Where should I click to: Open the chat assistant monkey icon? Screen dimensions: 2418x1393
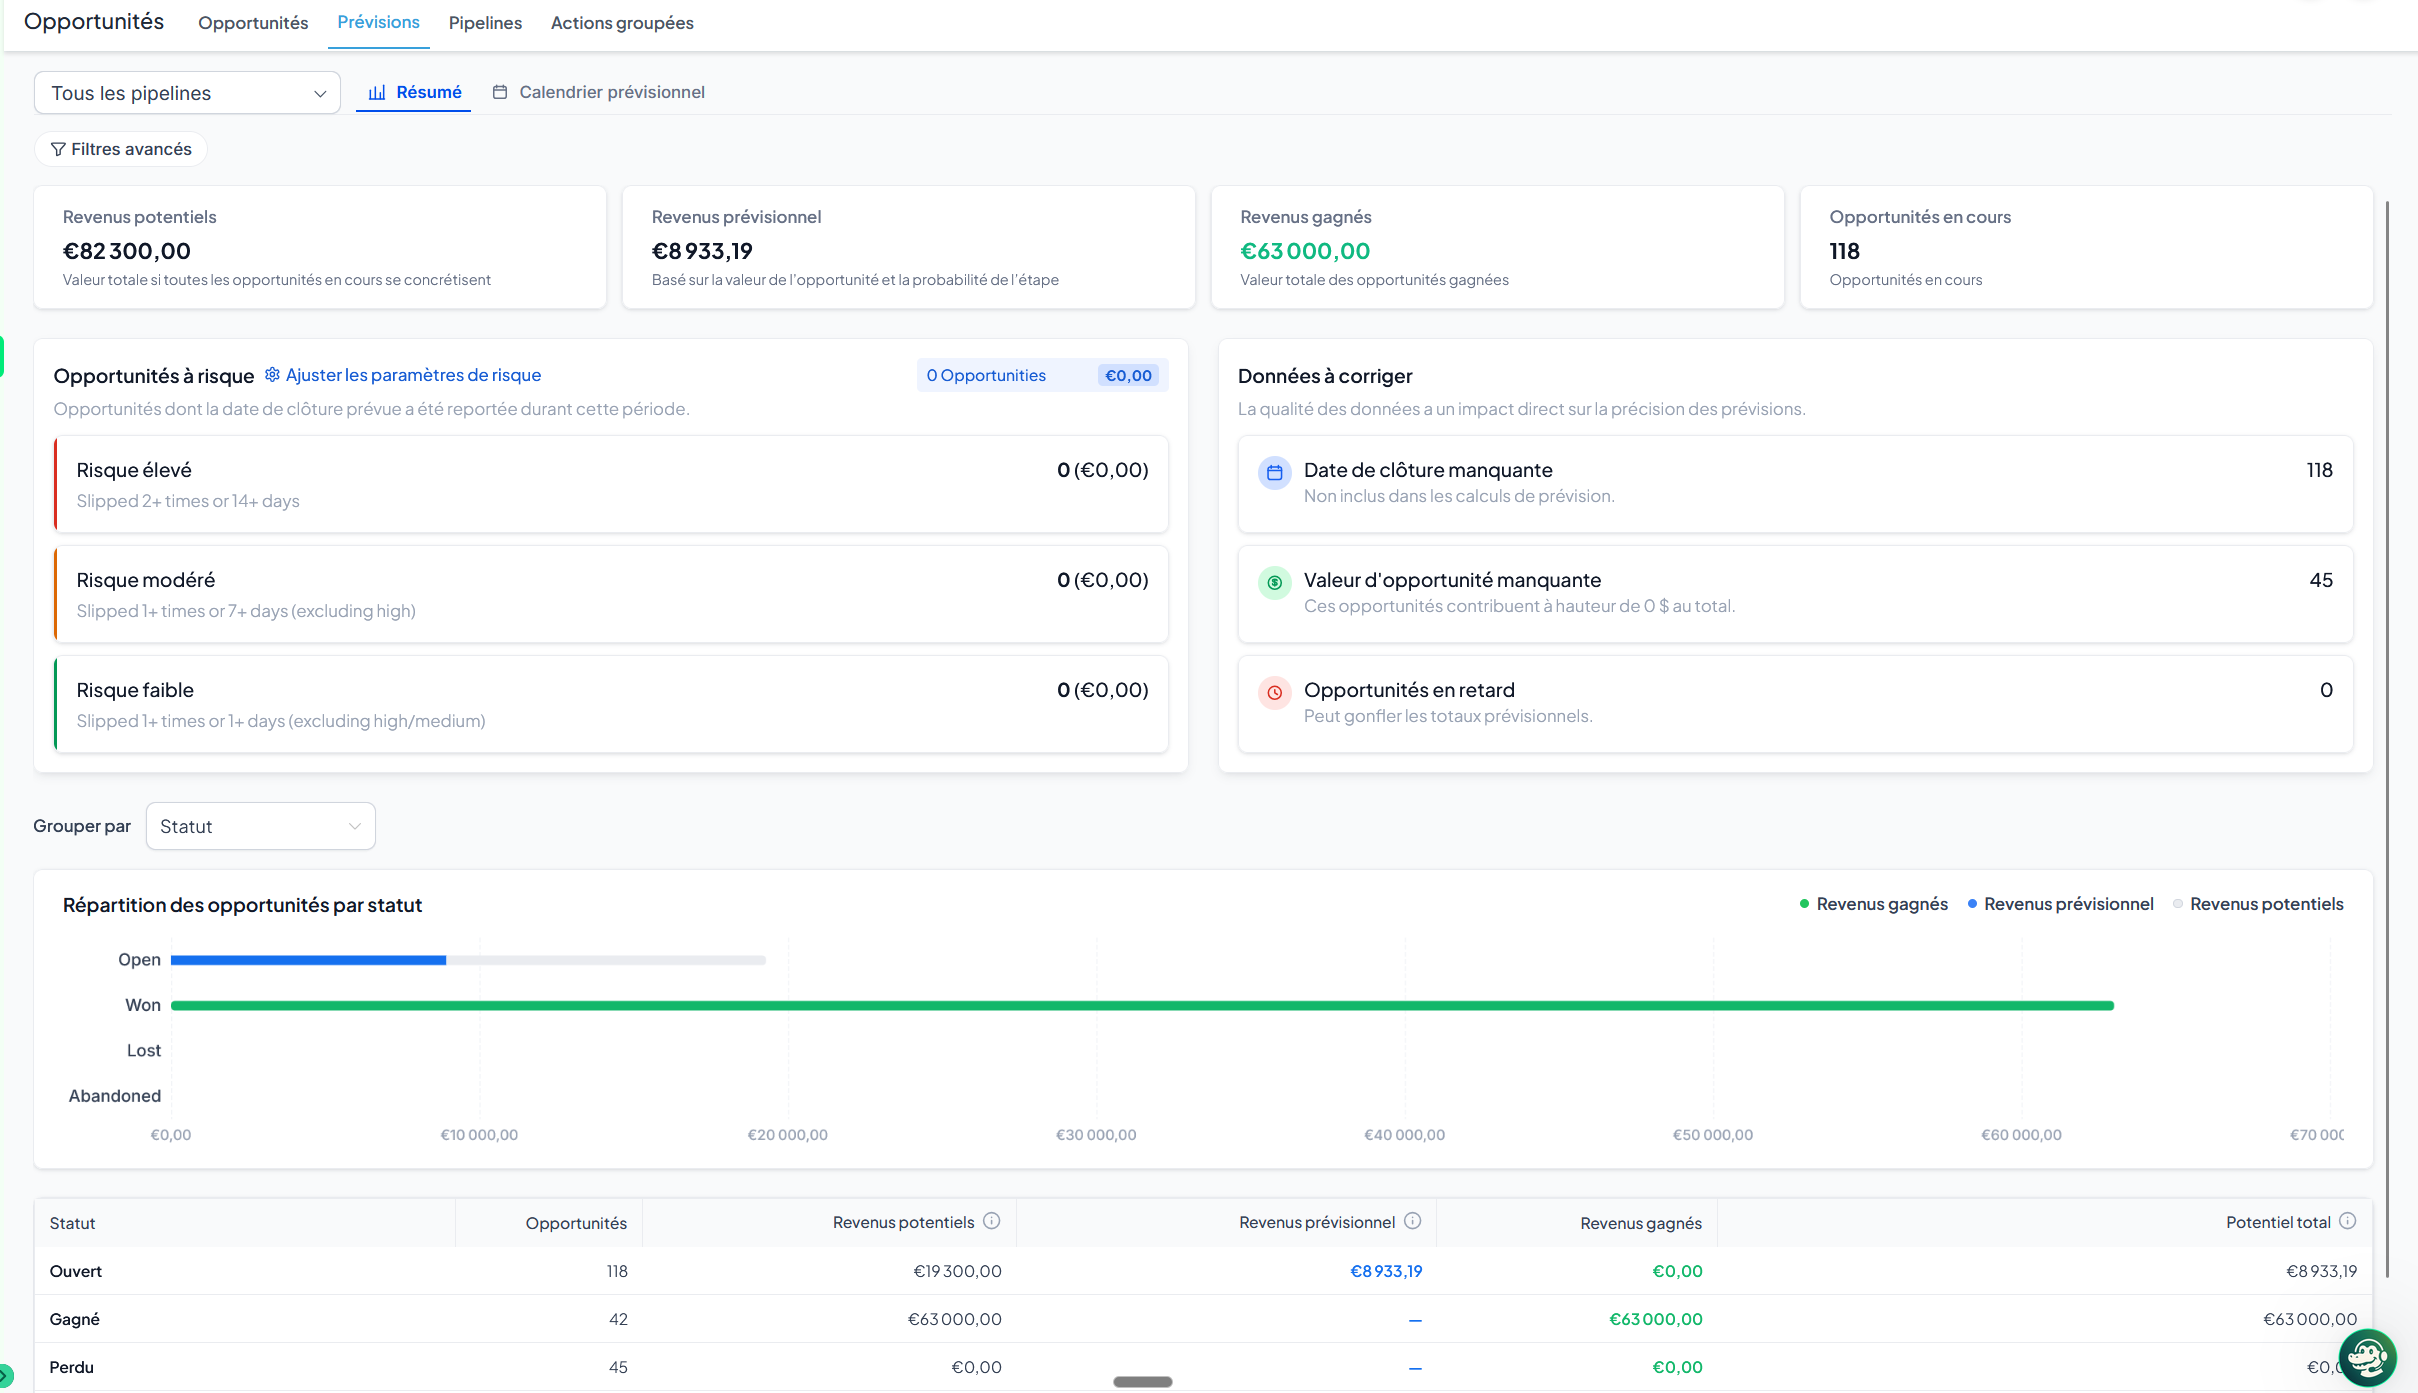click(2367, 1358)
